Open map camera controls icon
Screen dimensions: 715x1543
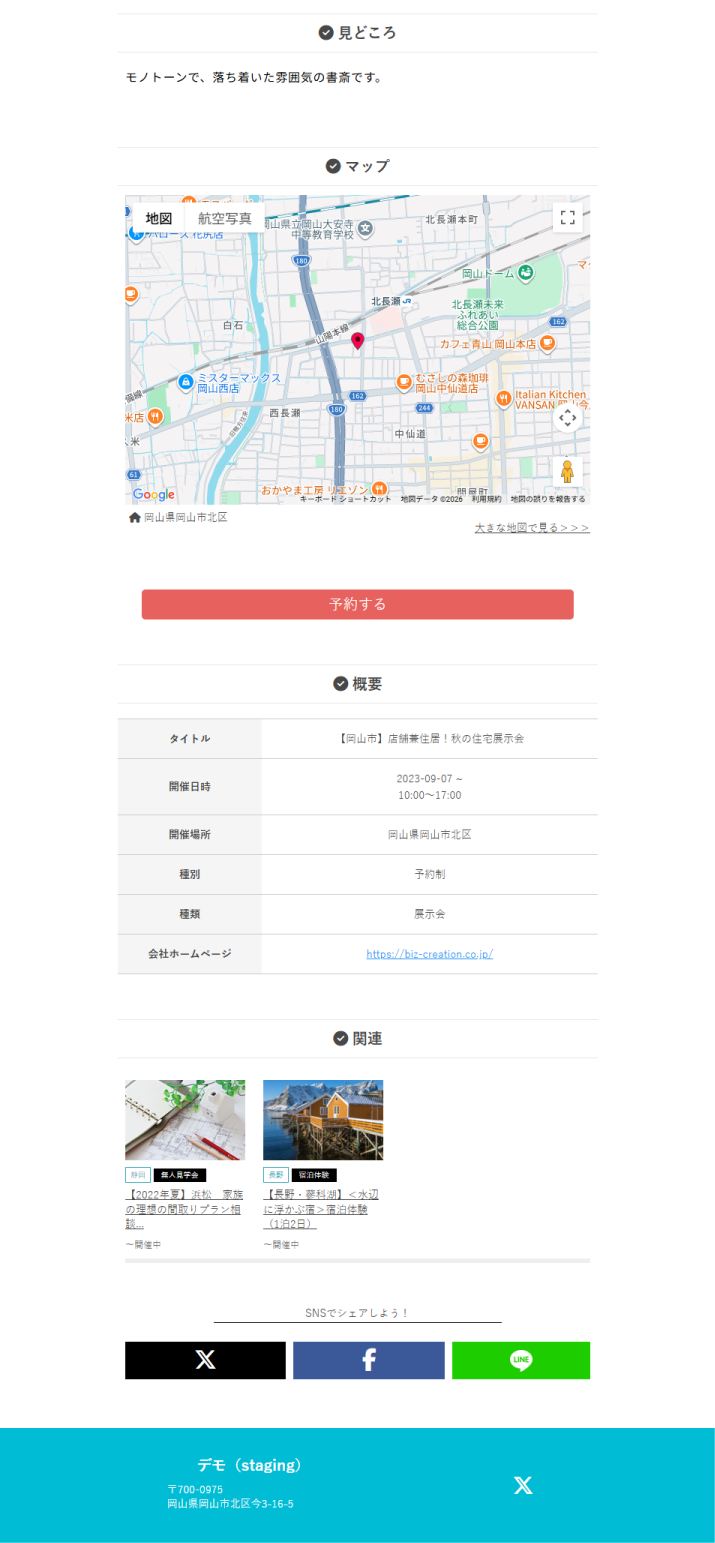coord(567,418)
